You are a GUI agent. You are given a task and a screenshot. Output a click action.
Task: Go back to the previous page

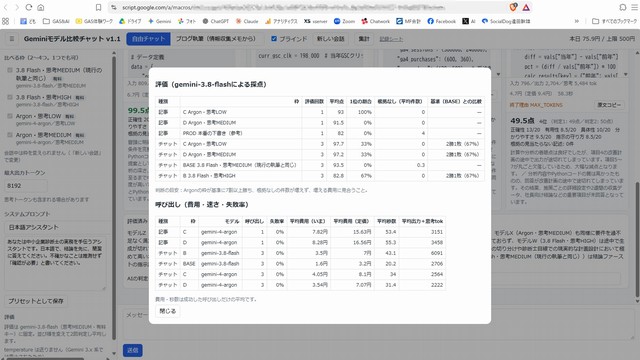6,7
